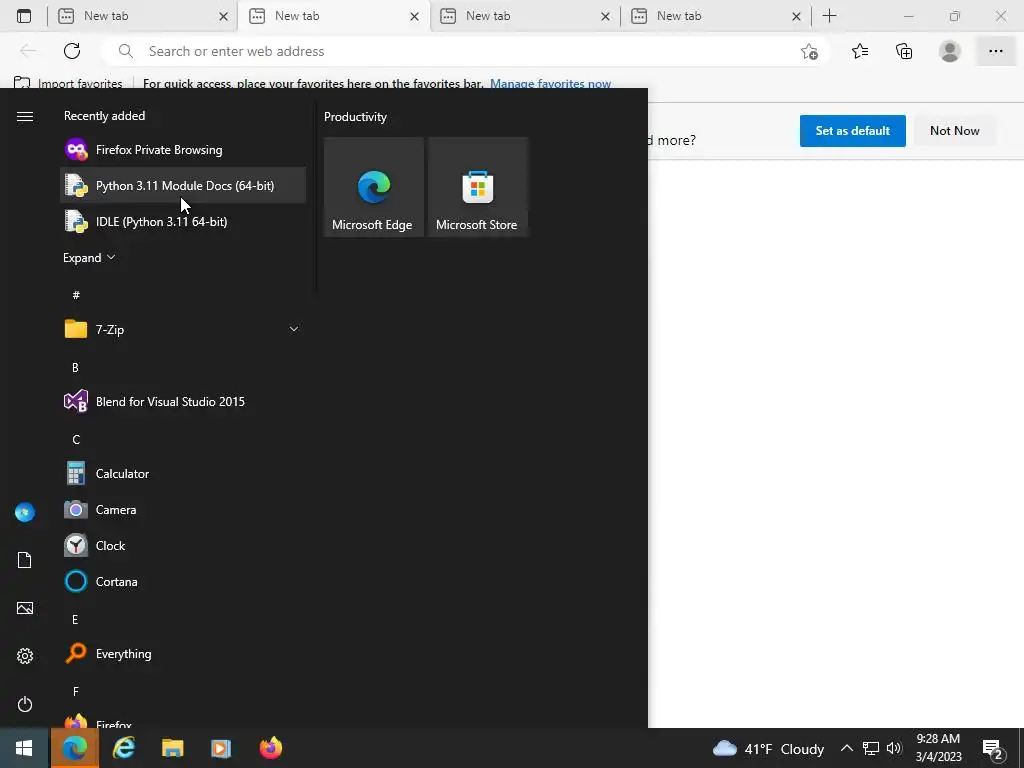Open the volume control in tray
The height and width of the screenshot is (768, 1024).
894,748
